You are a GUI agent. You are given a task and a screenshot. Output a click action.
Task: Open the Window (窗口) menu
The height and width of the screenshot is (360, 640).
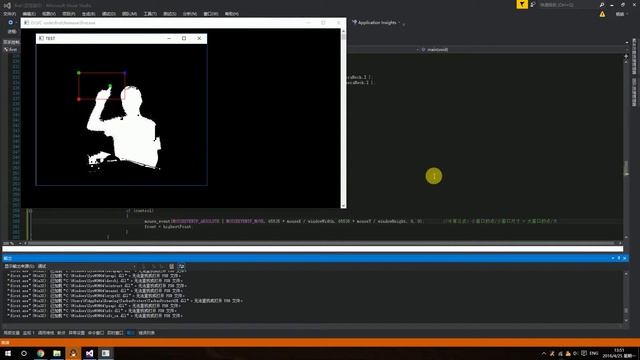pyautogui.click(x=211, y=14)
